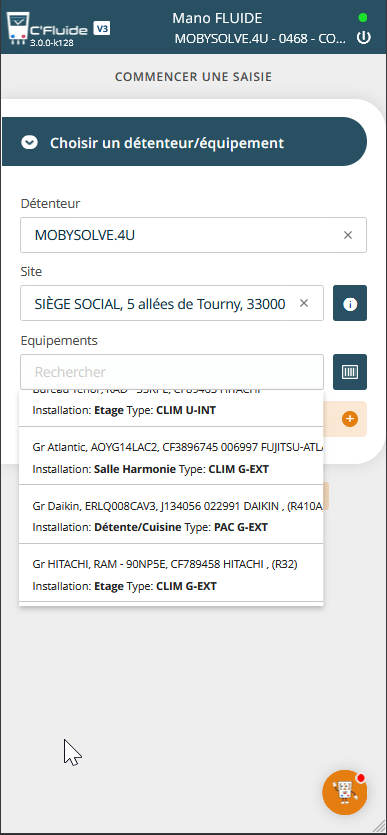Click the Mano FLUIDE user name

coord(217,18)
